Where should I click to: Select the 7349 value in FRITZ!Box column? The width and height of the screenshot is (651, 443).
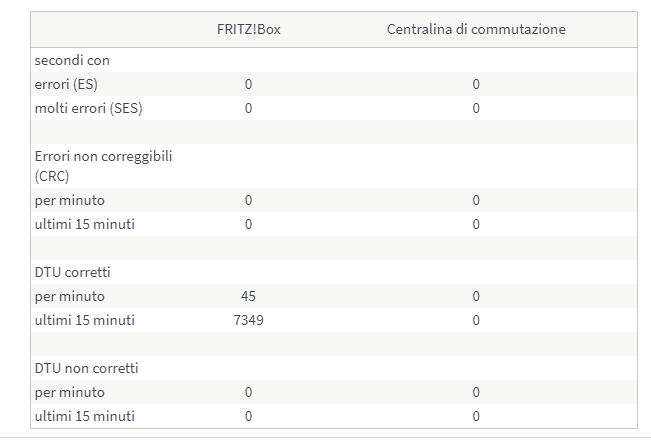point(248,320)
